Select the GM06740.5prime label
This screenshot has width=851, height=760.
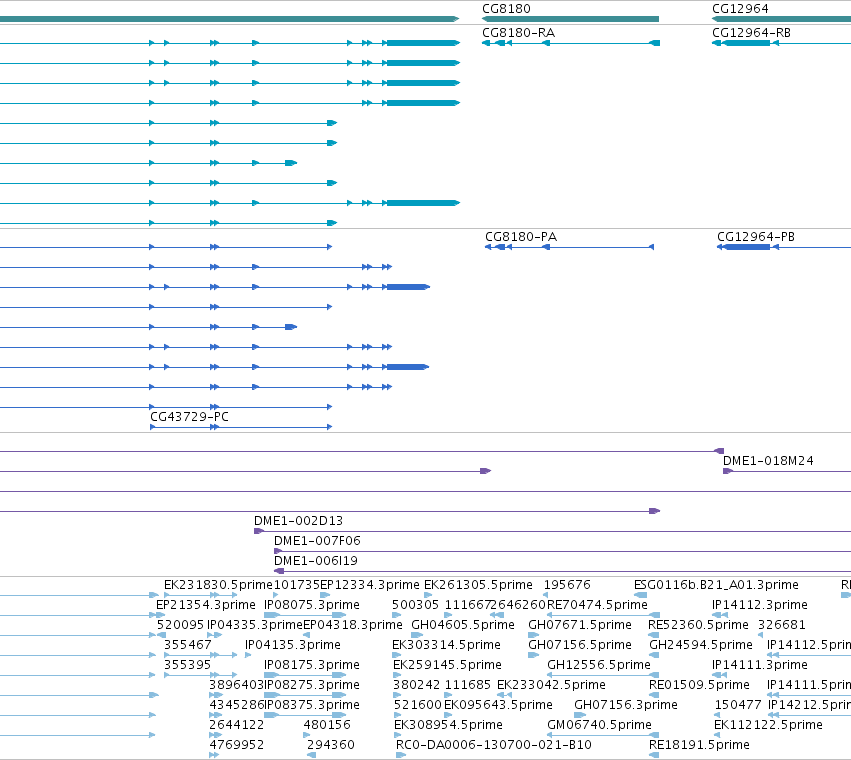599,725
